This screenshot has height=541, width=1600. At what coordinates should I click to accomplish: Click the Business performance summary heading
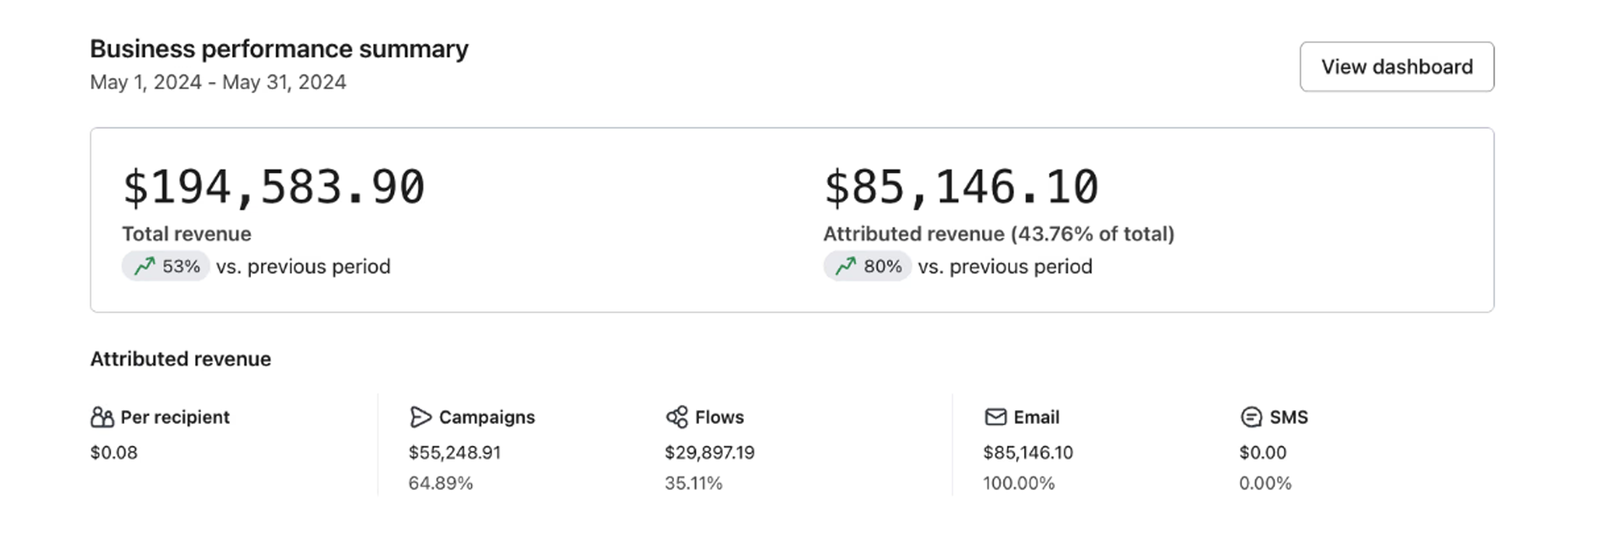pyautogui.click(x=279, y=49)
